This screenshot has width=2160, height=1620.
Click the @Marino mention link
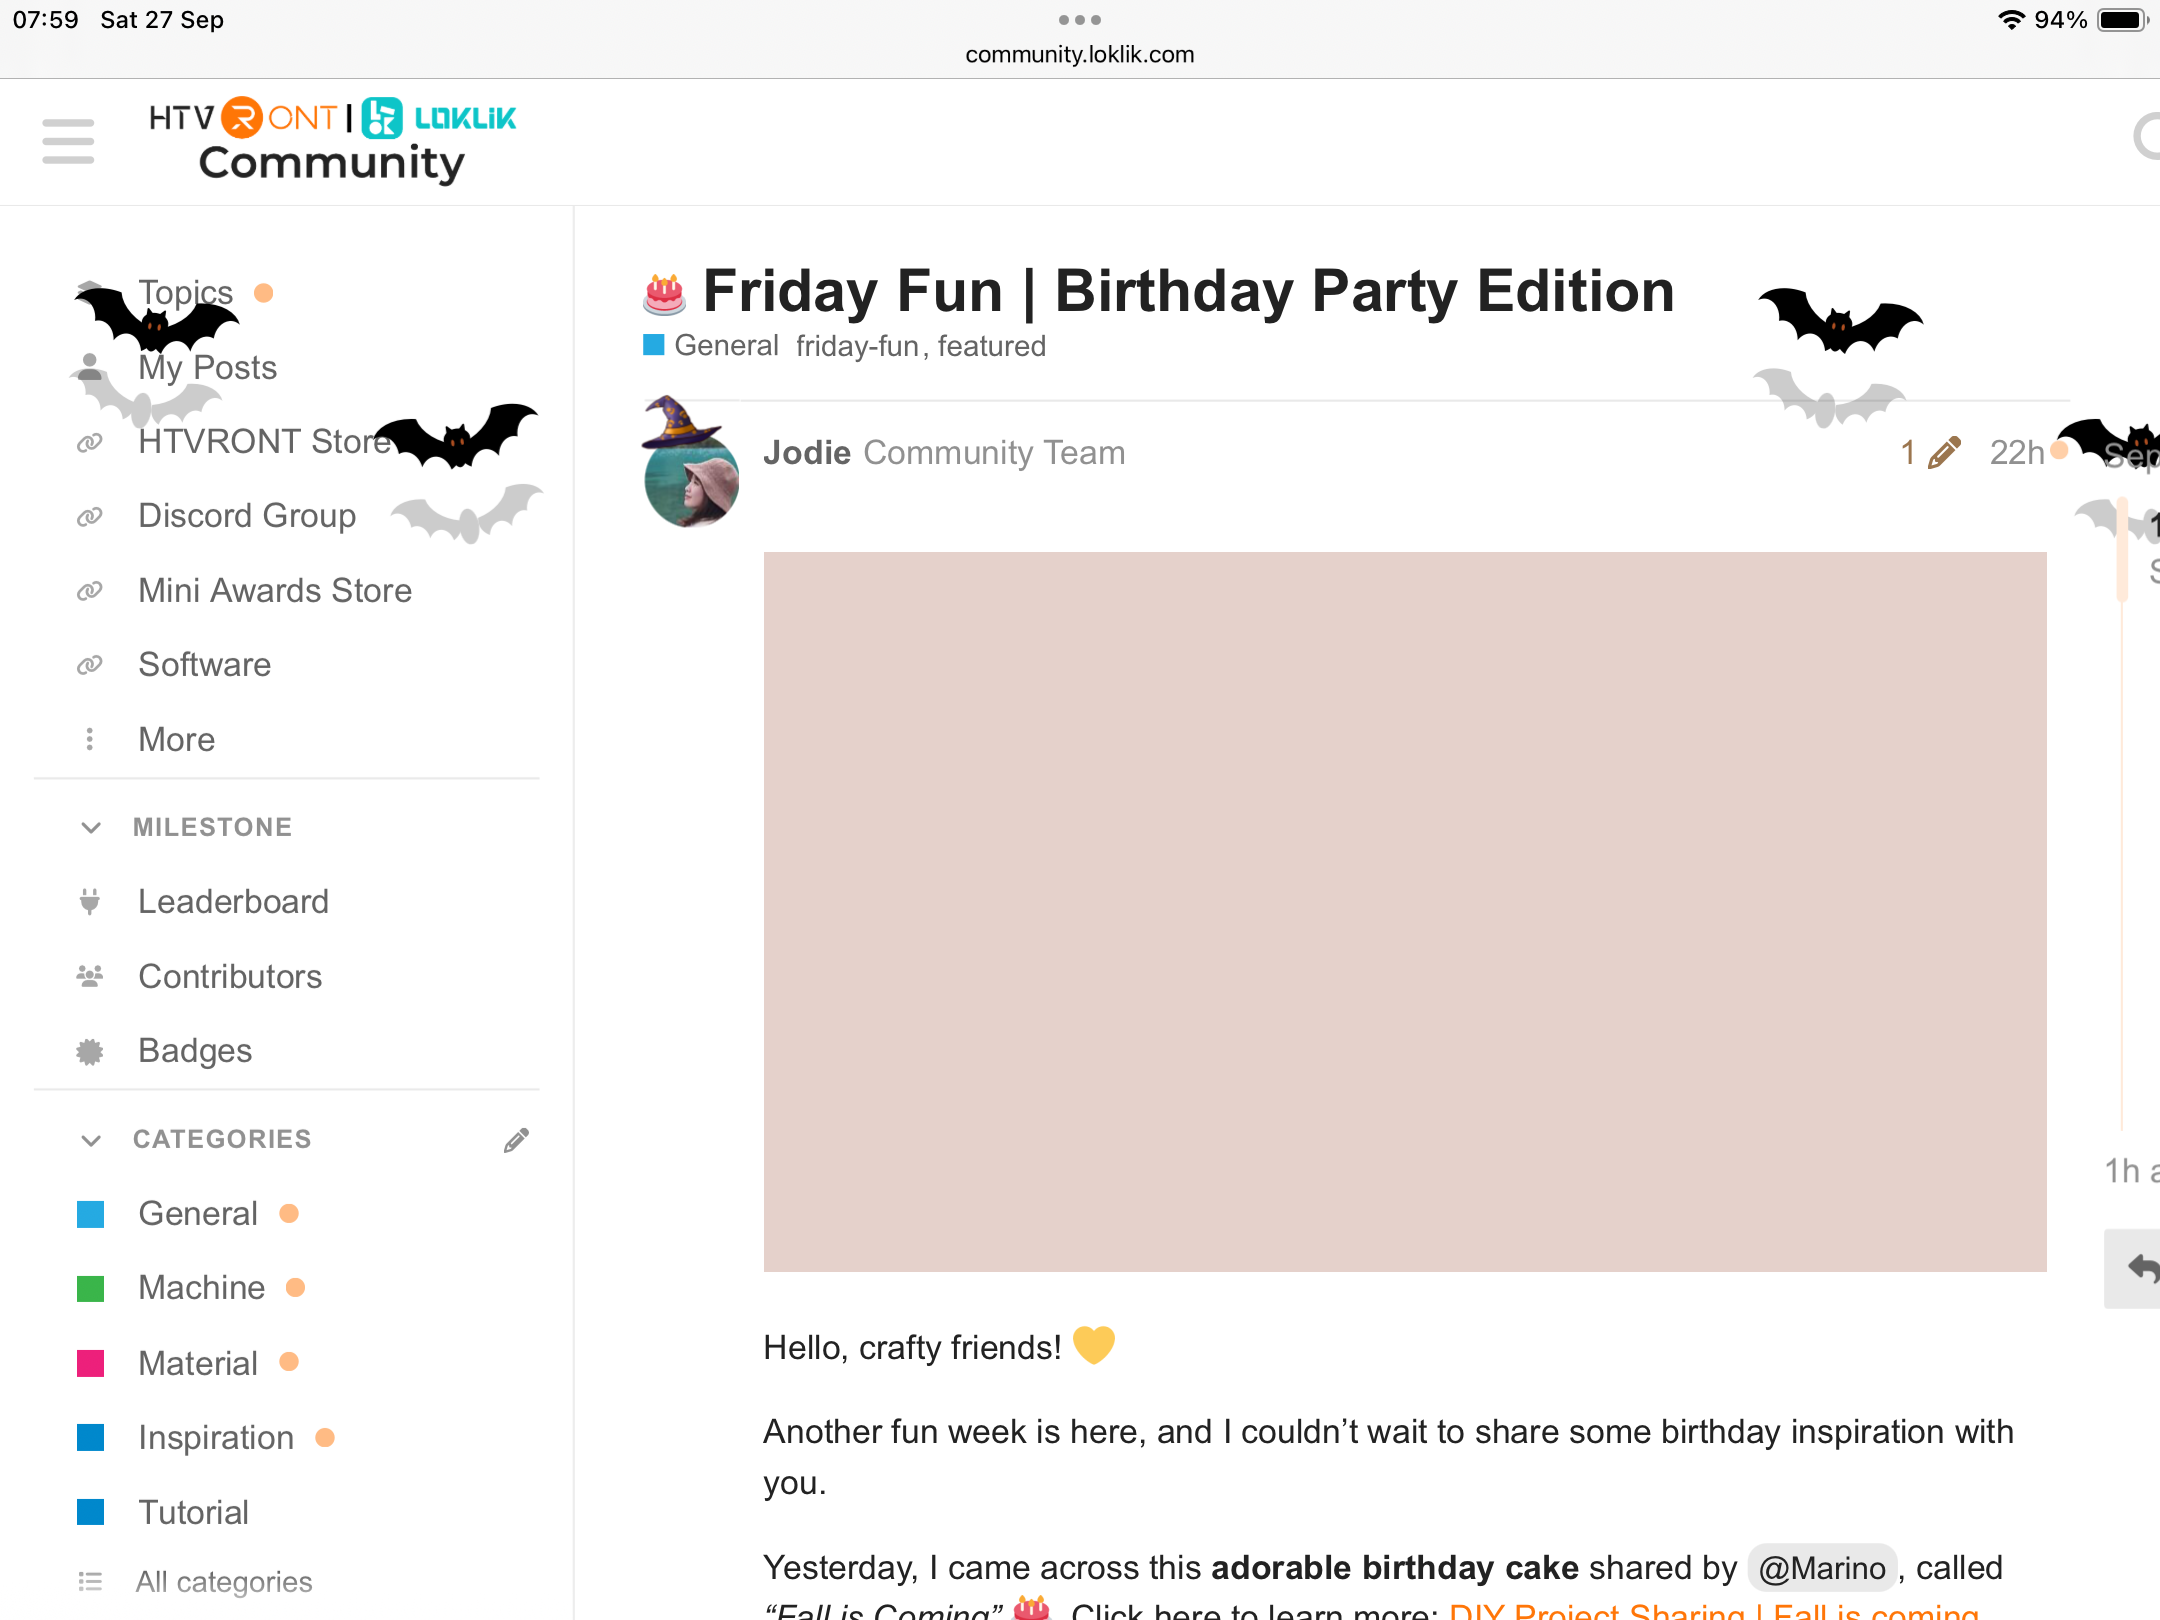1821,1567
